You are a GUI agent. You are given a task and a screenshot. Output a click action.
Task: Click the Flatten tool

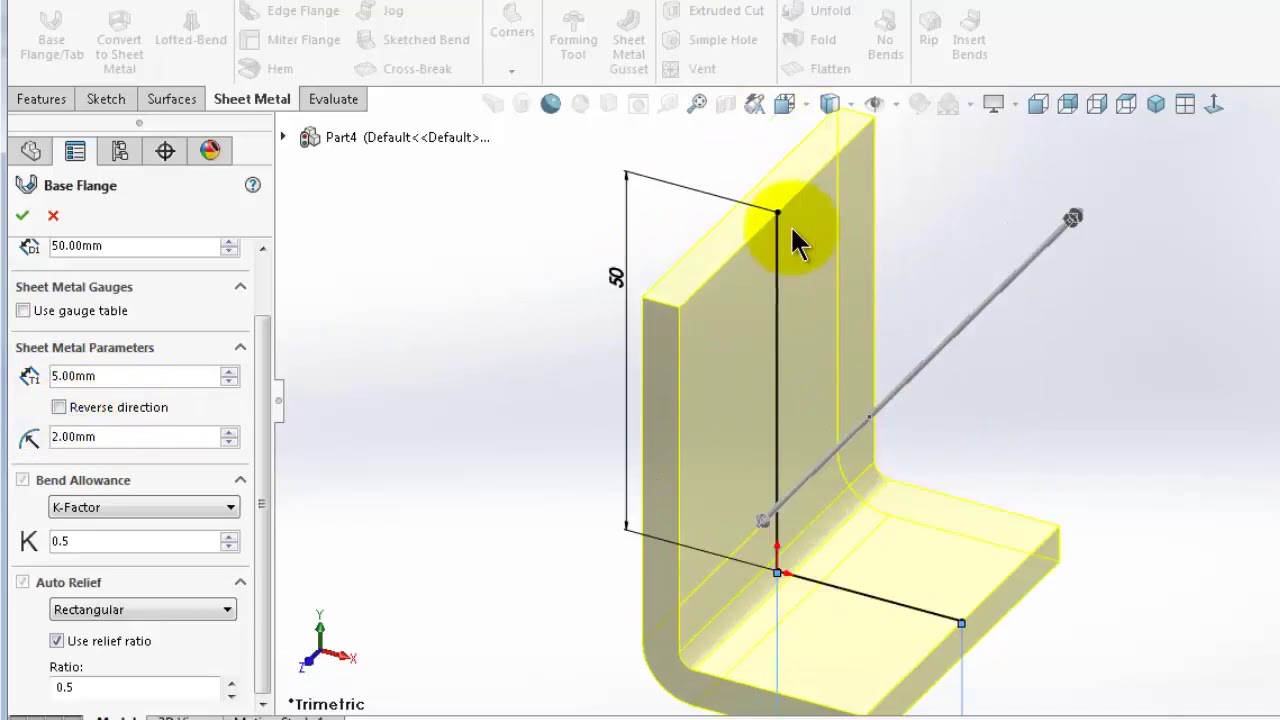pos(816,69)
